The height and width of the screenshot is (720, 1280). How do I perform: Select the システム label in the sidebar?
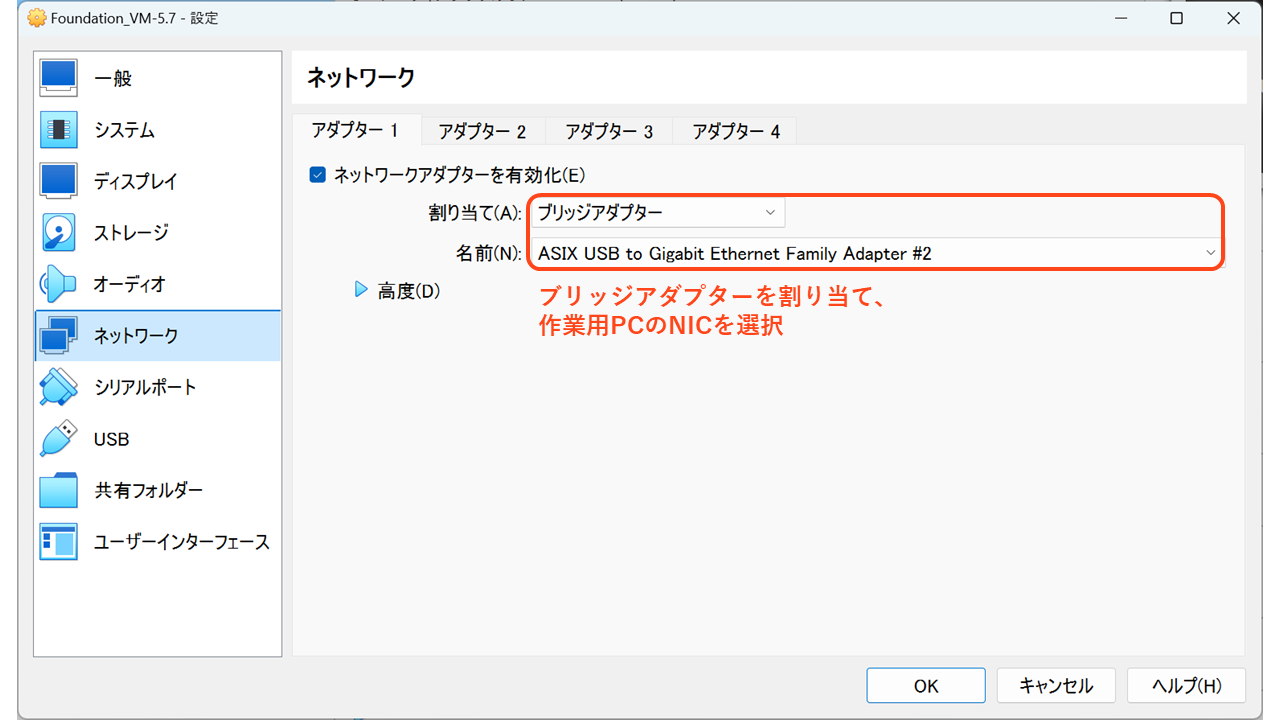124,130
